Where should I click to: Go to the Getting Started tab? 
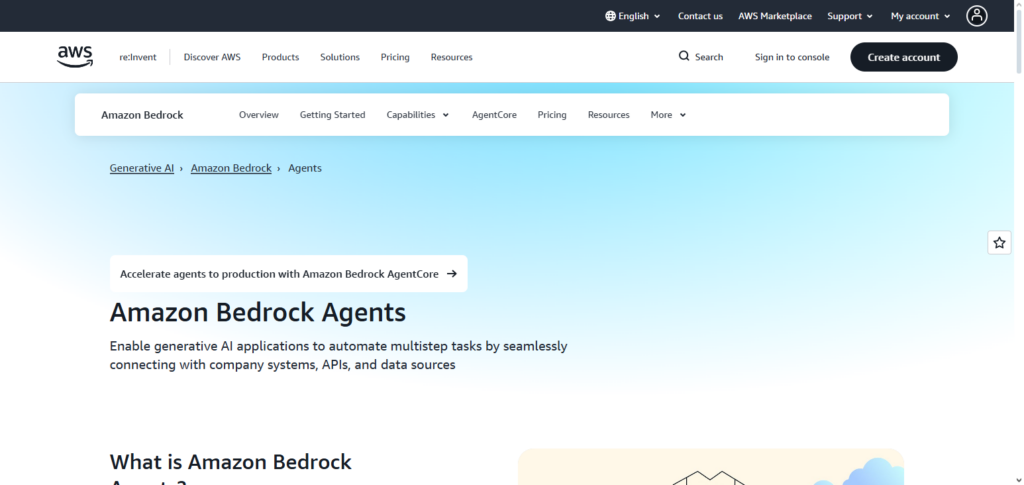[332, 115]
